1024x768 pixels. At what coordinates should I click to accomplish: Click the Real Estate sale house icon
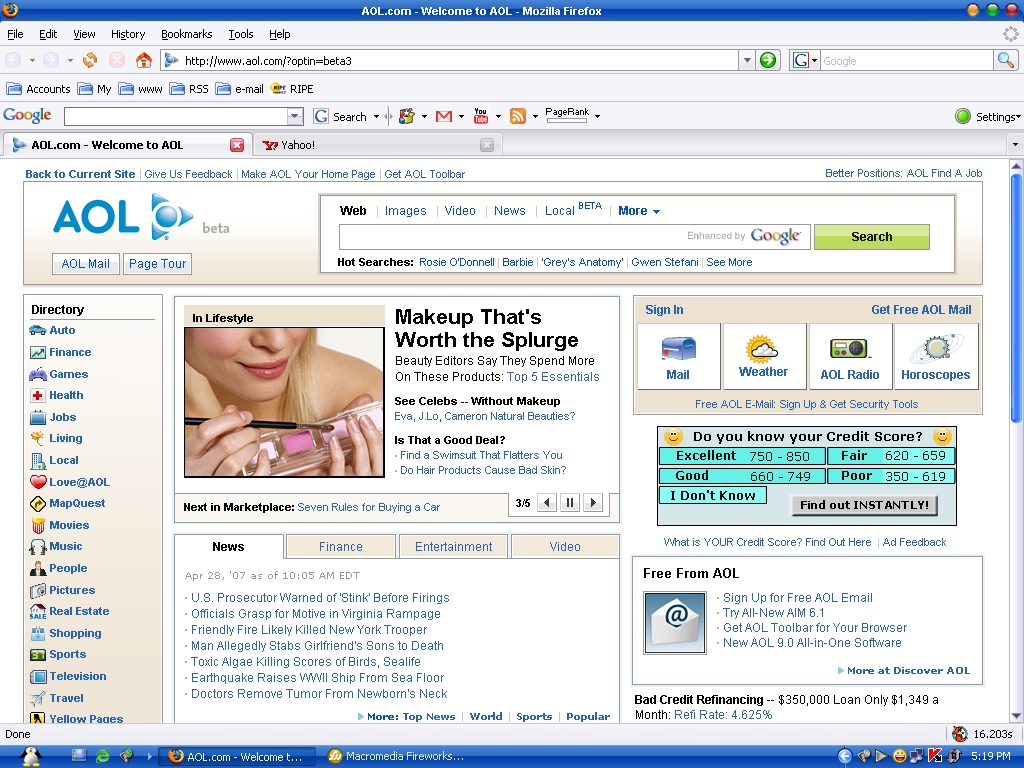(38, 611)
